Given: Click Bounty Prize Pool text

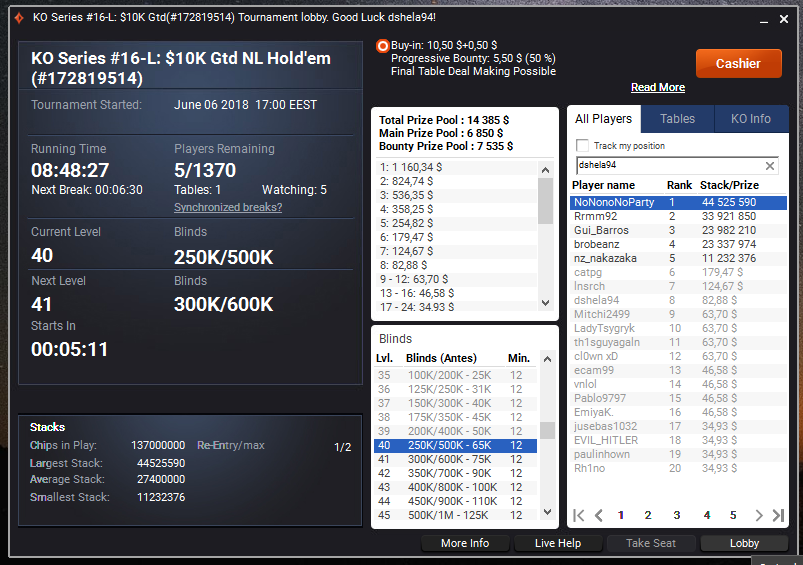Looking at the screenshot, I should [x=446, y=147].
